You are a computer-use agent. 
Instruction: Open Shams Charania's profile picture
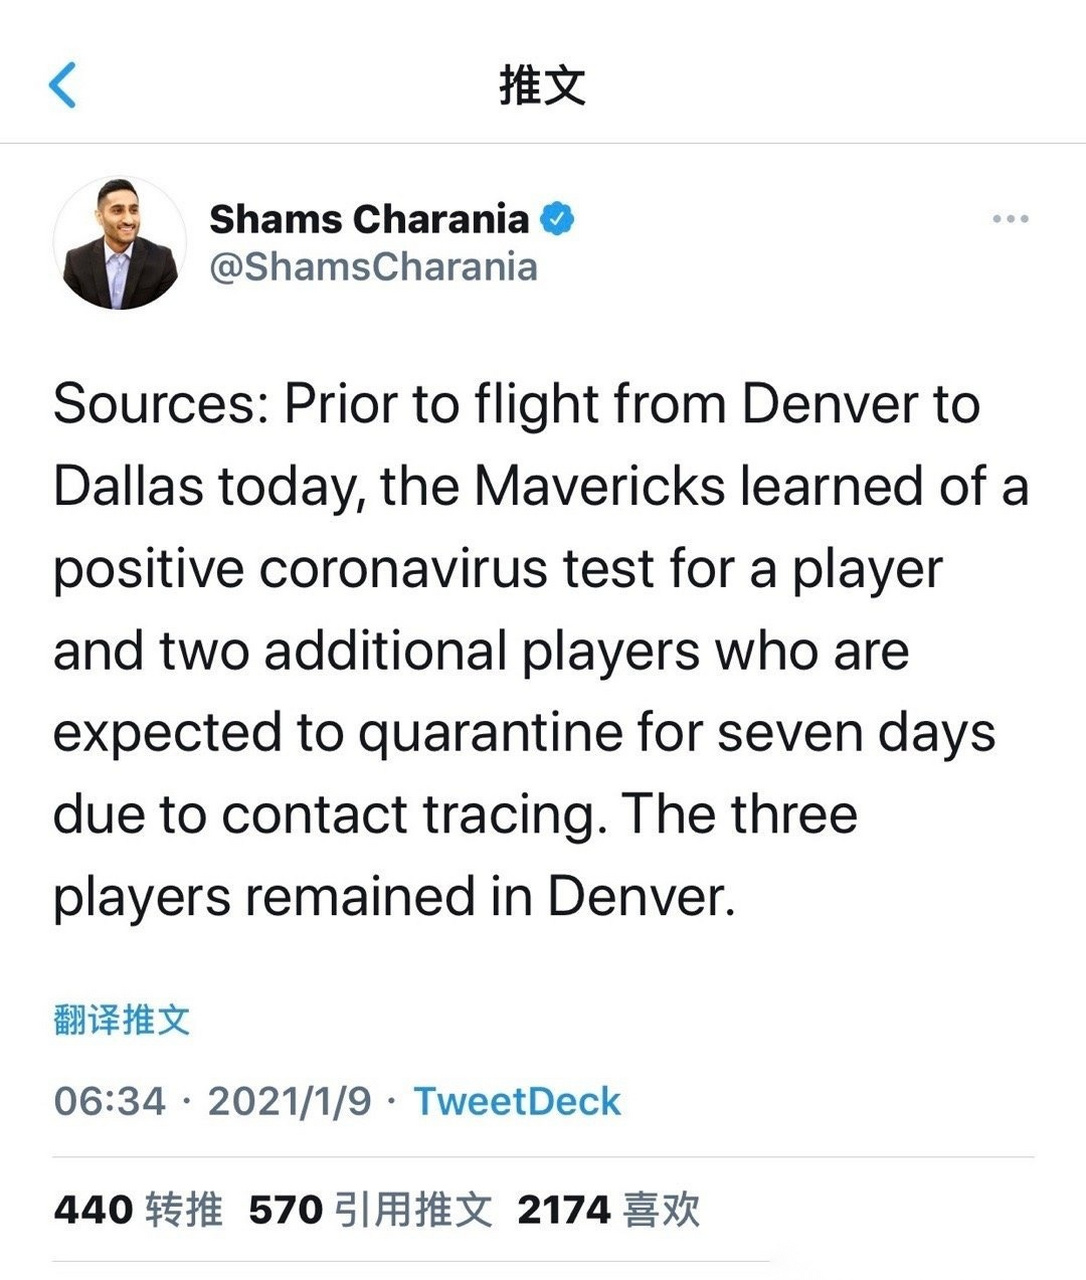[x=120, y=243]
